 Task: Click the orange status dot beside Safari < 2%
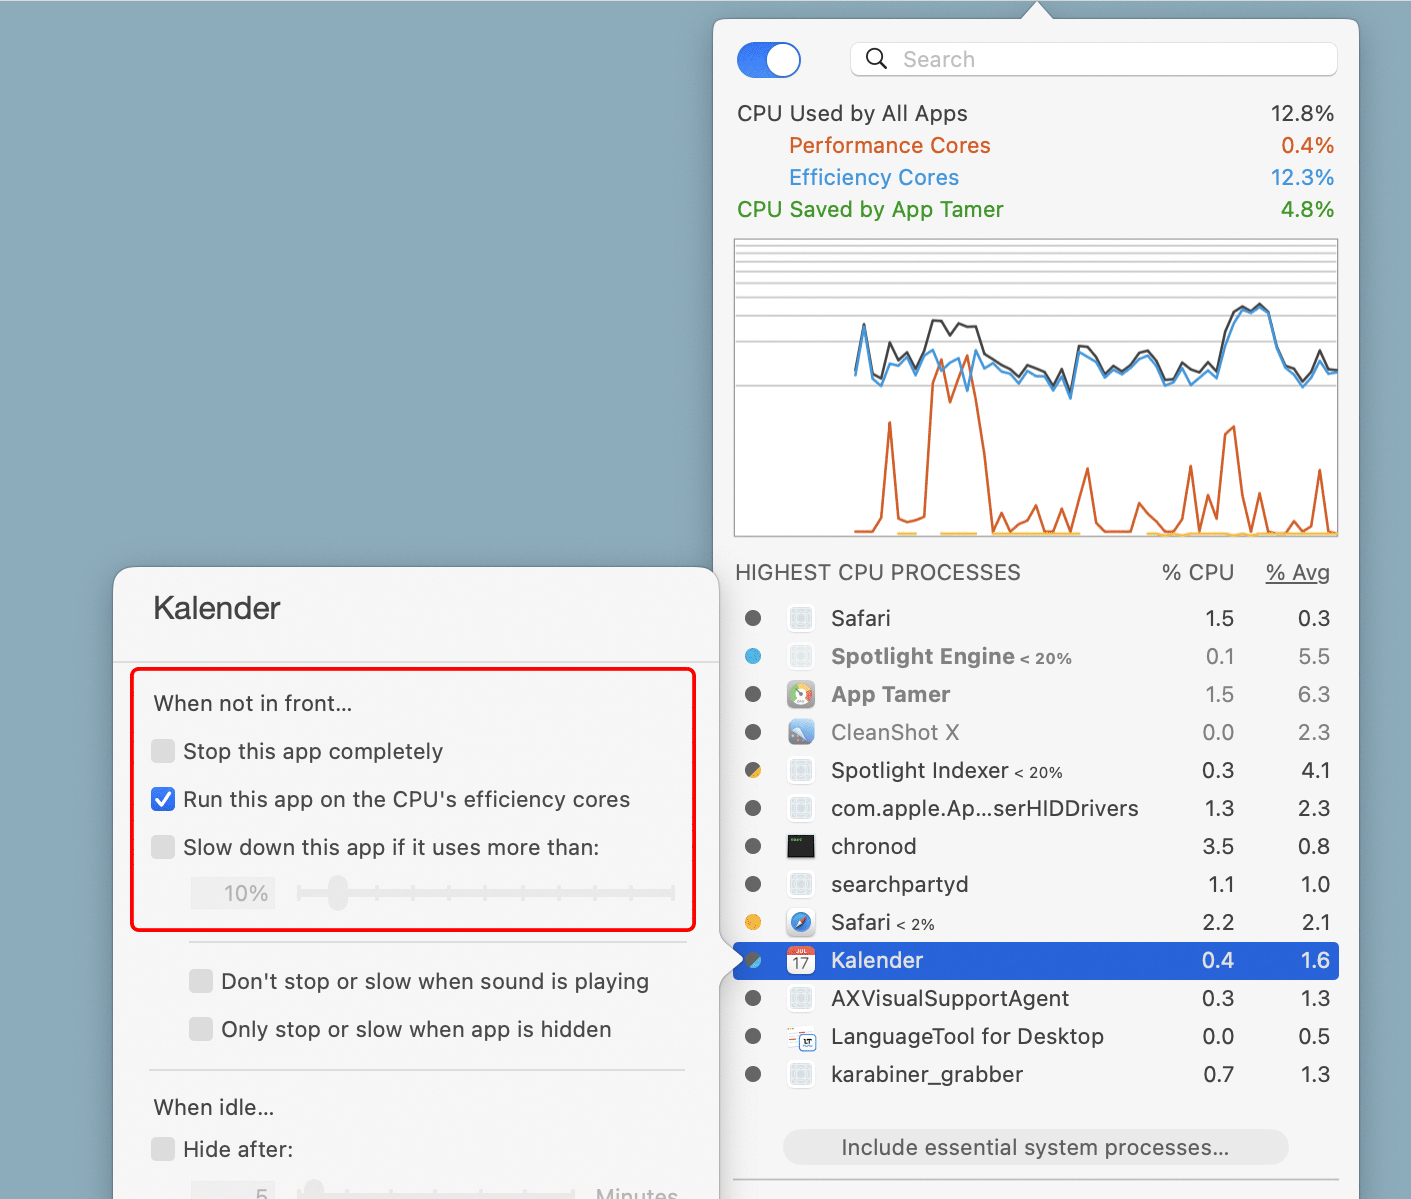[x=753, y=922]
